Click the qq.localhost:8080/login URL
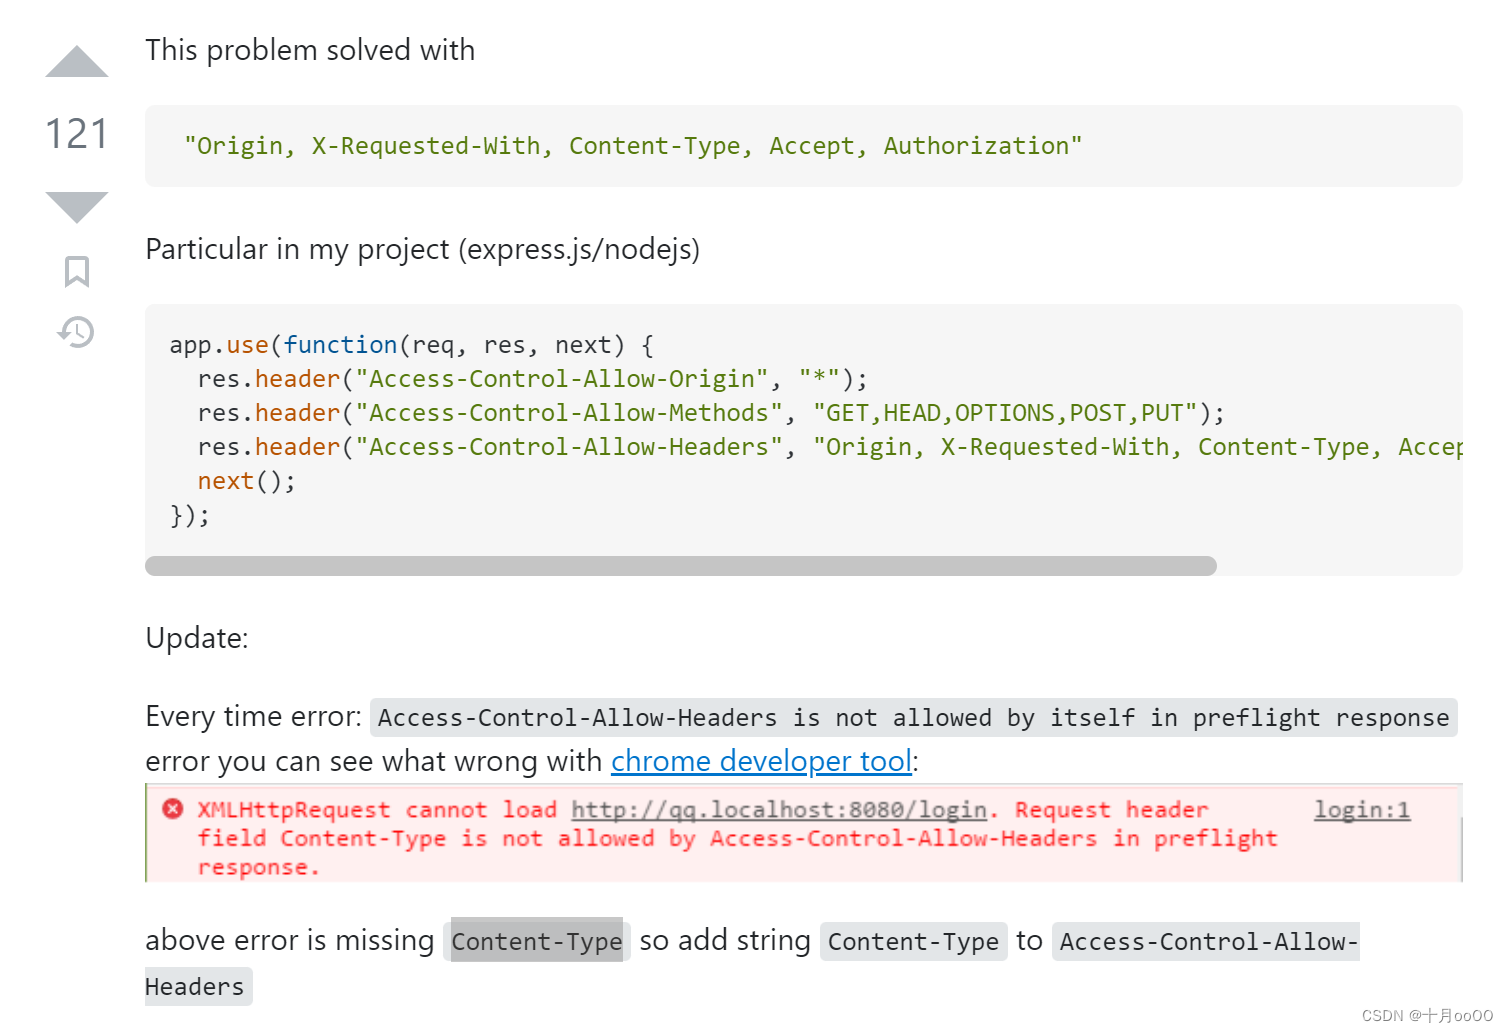The width and height of the screenshot is (1508, 1033). point(779,809)
